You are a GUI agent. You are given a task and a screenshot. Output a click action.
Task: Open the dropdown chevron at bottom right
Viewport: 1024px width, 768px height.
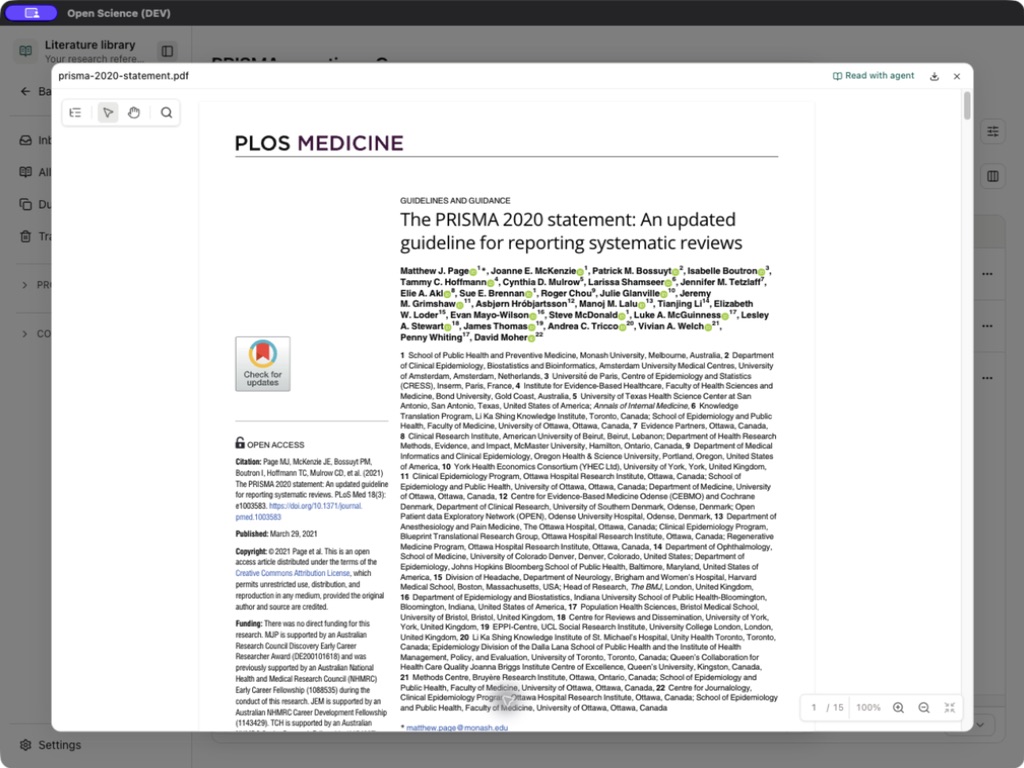click(x=980, y=725)
